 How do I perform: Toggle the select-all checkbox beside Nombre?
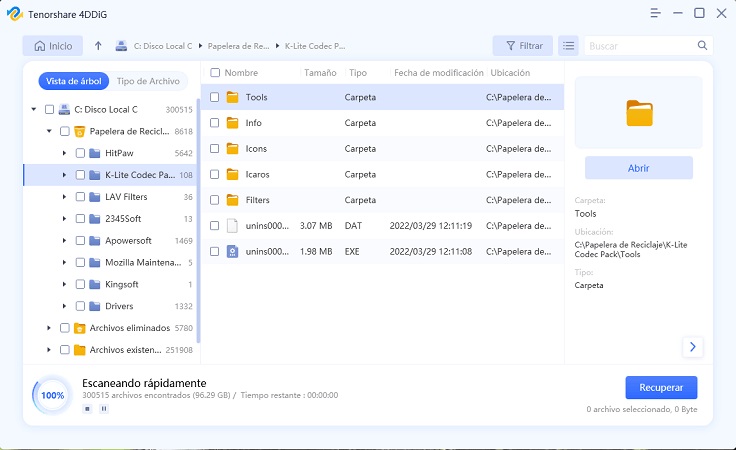(215, 73)
